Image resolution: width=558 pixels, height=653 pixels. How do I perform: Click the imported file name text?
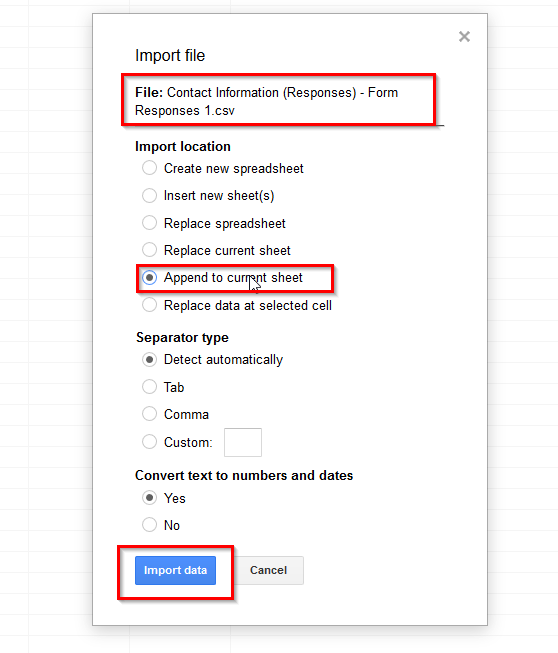point(267,101)
